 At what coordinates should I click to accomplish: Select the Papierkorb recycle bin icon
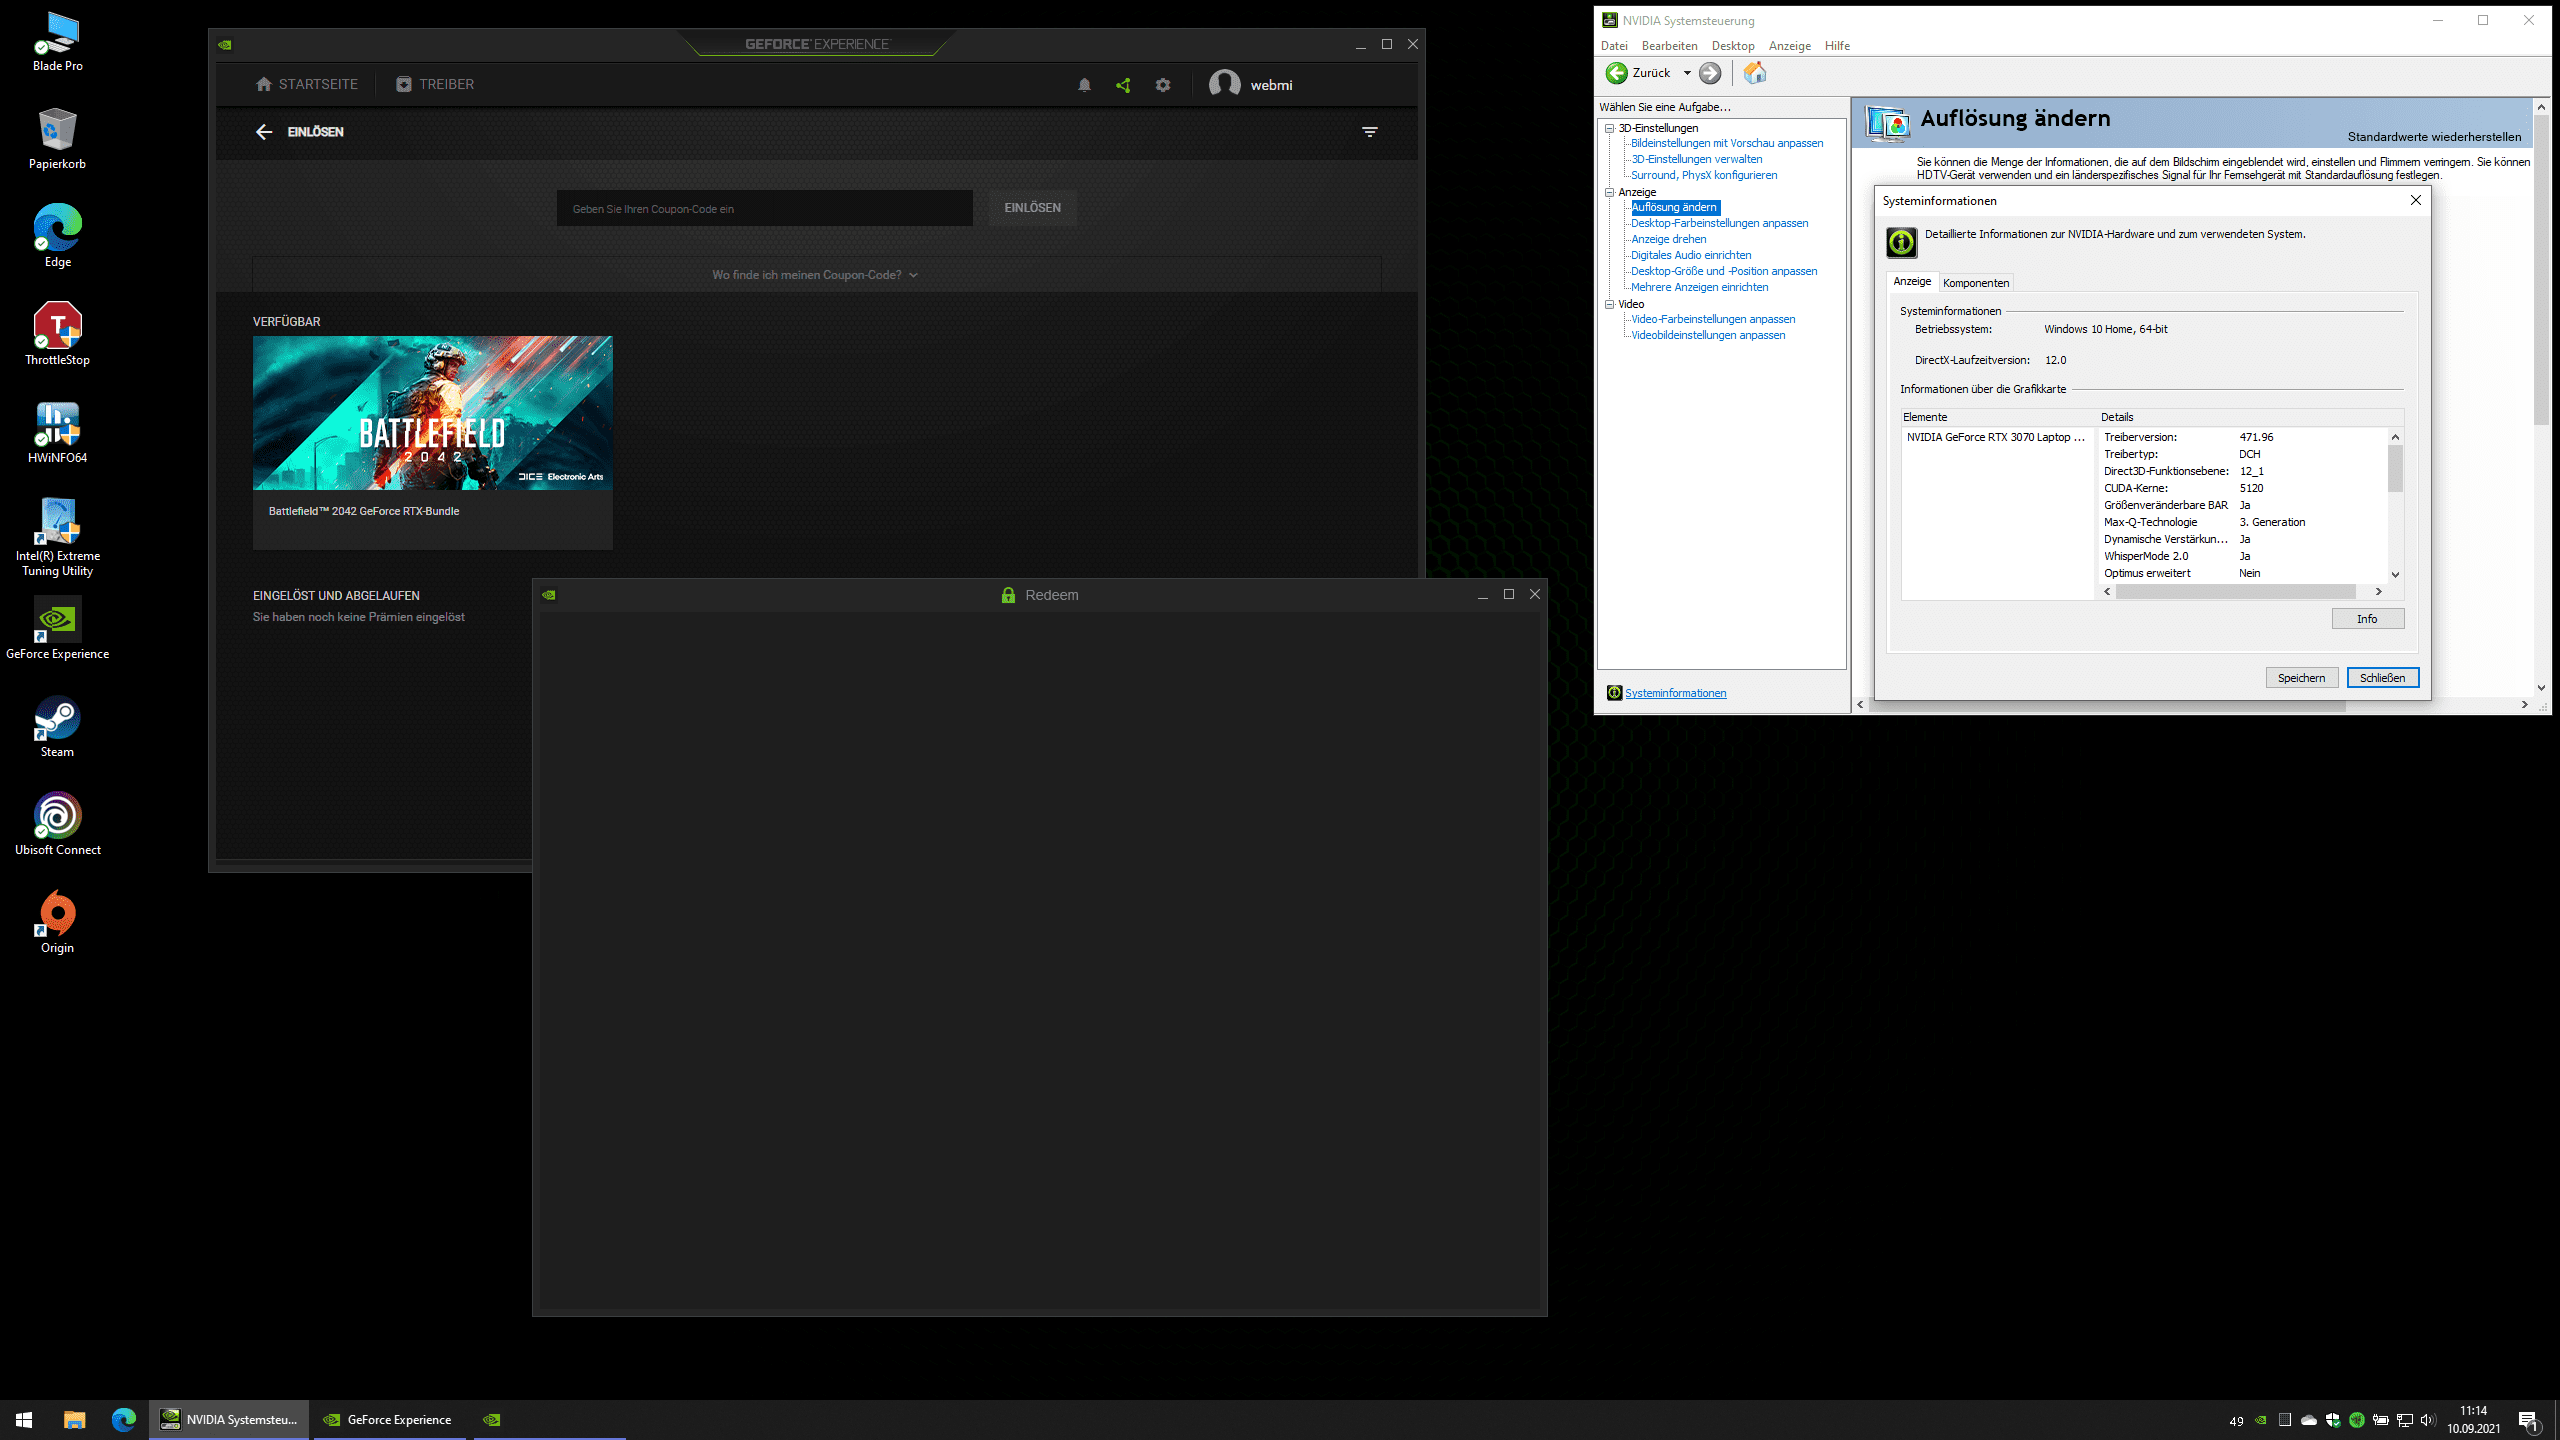tap(57, 139)
